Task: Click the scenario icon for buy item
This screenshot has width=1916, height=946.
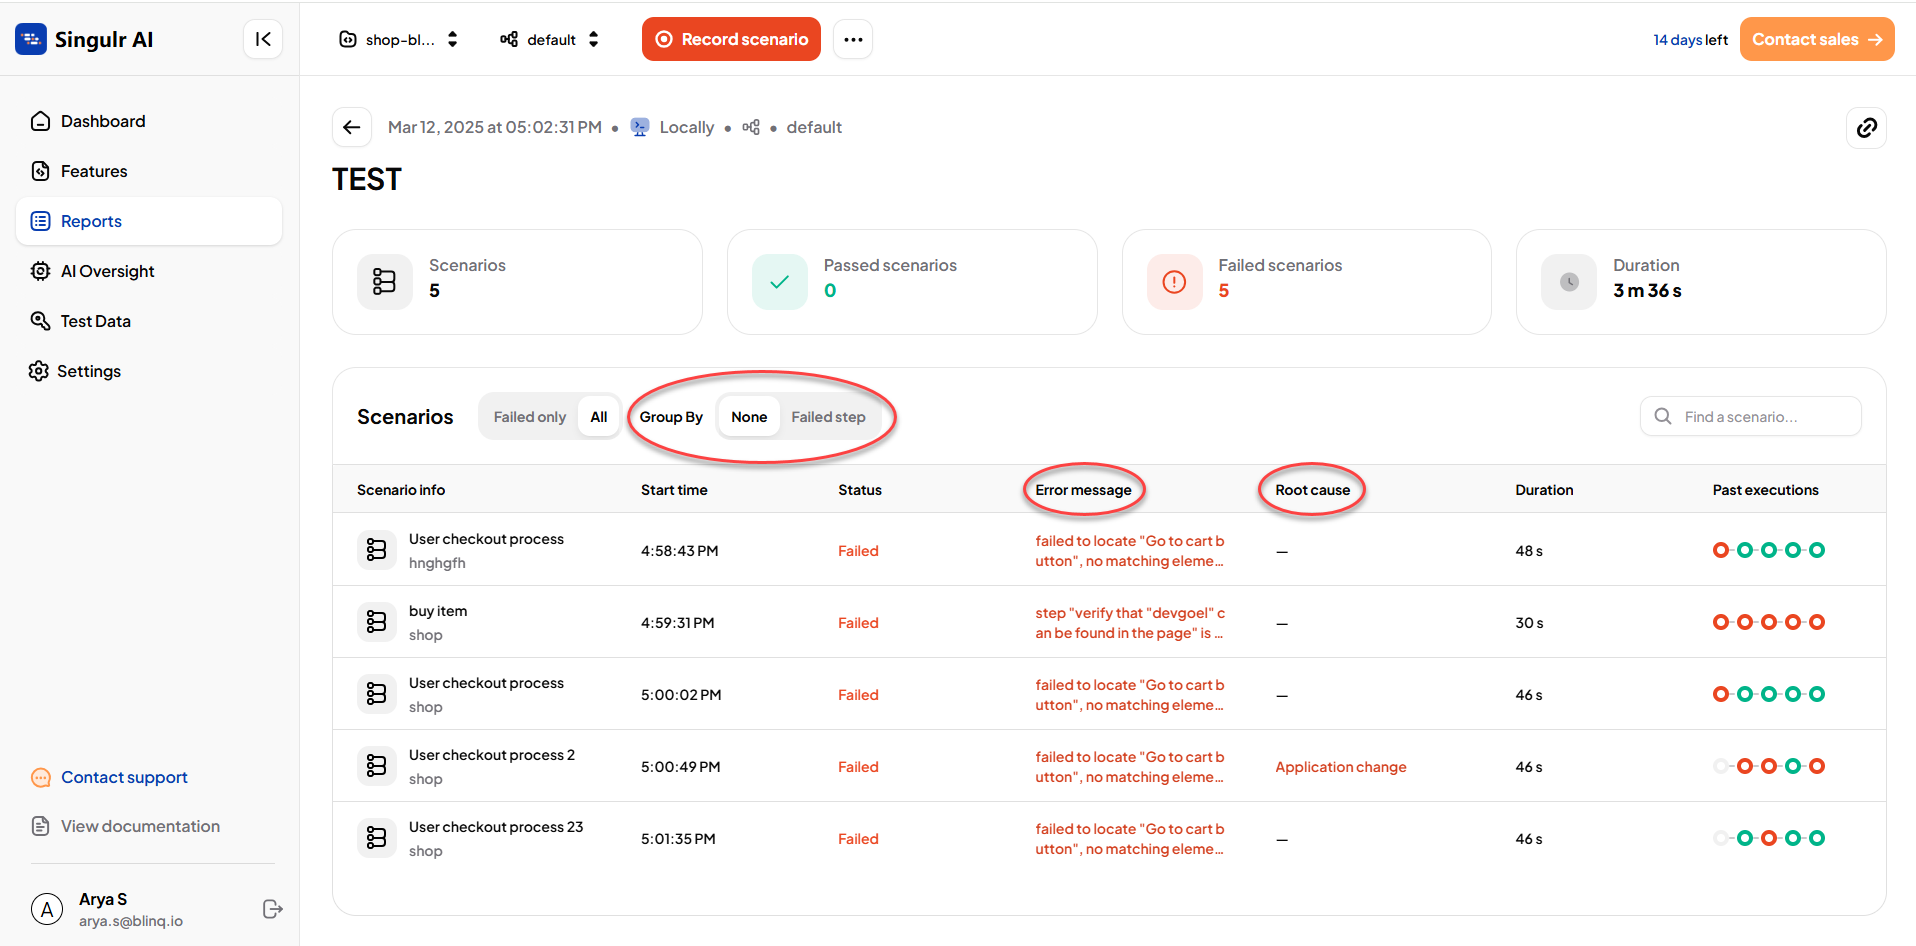Action: 377,622
